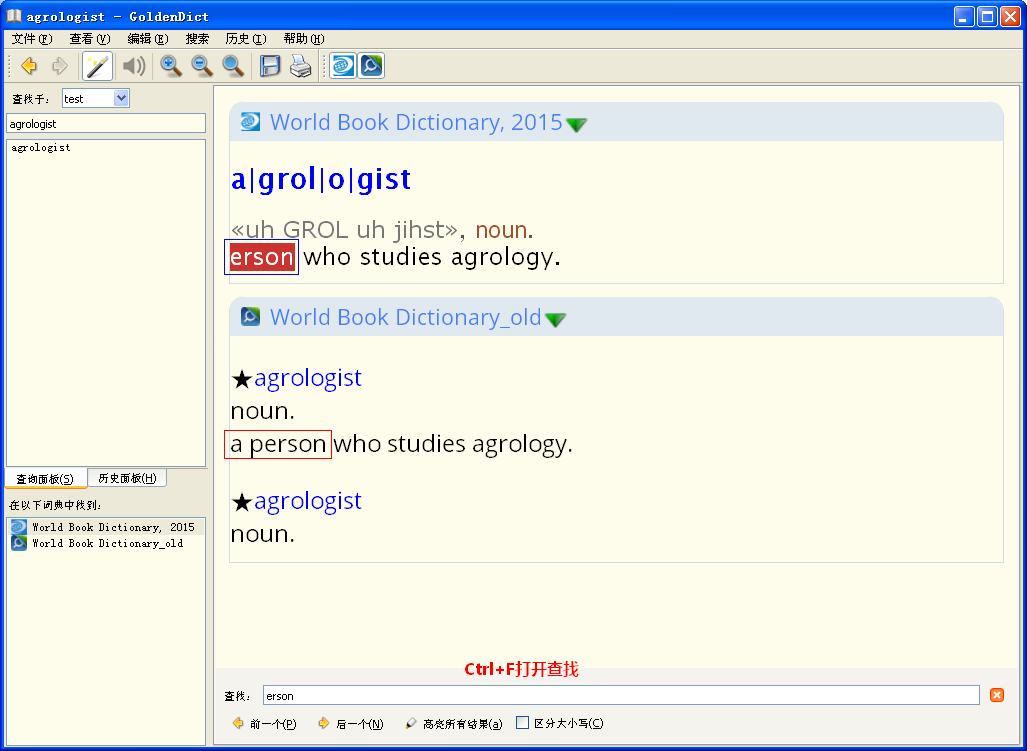Toggle the World Book old dictionary toolbar icon
1027x751 pixels.
click(371, 65)
